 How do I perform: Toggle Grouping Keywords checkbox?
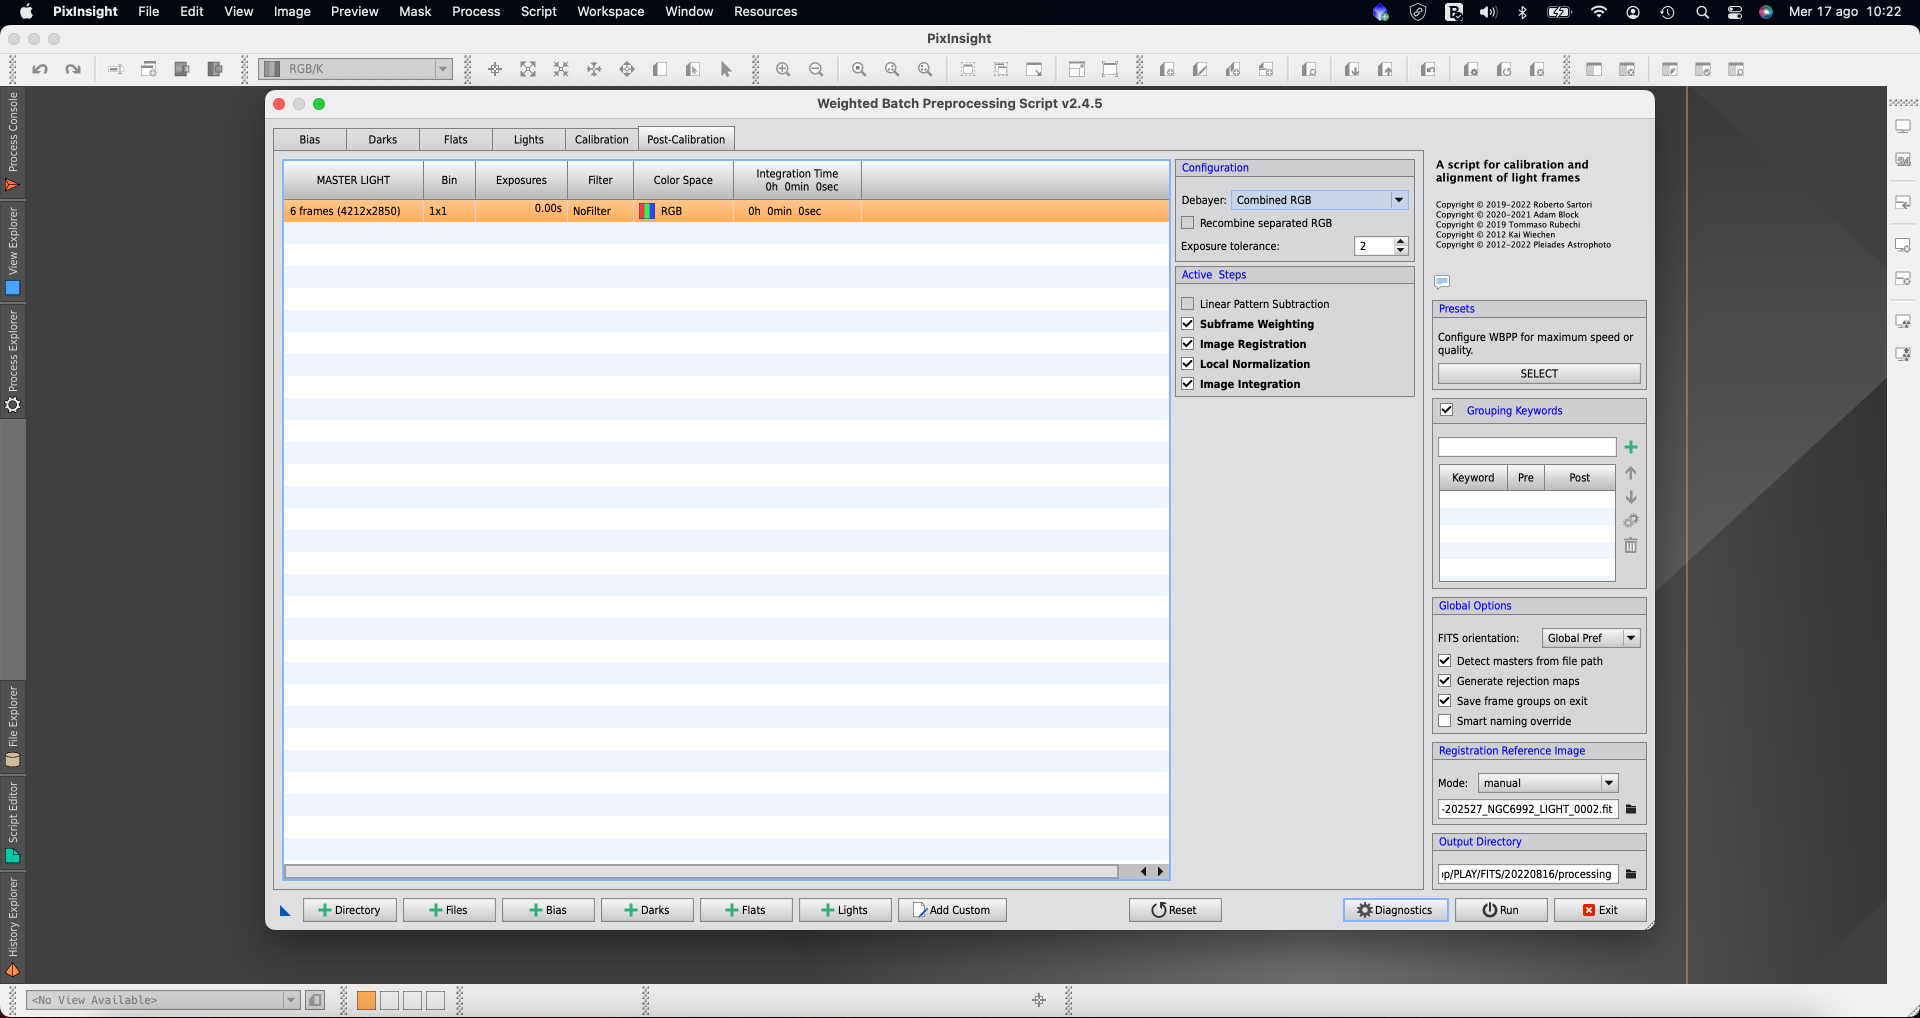[x=1446, y=410]
